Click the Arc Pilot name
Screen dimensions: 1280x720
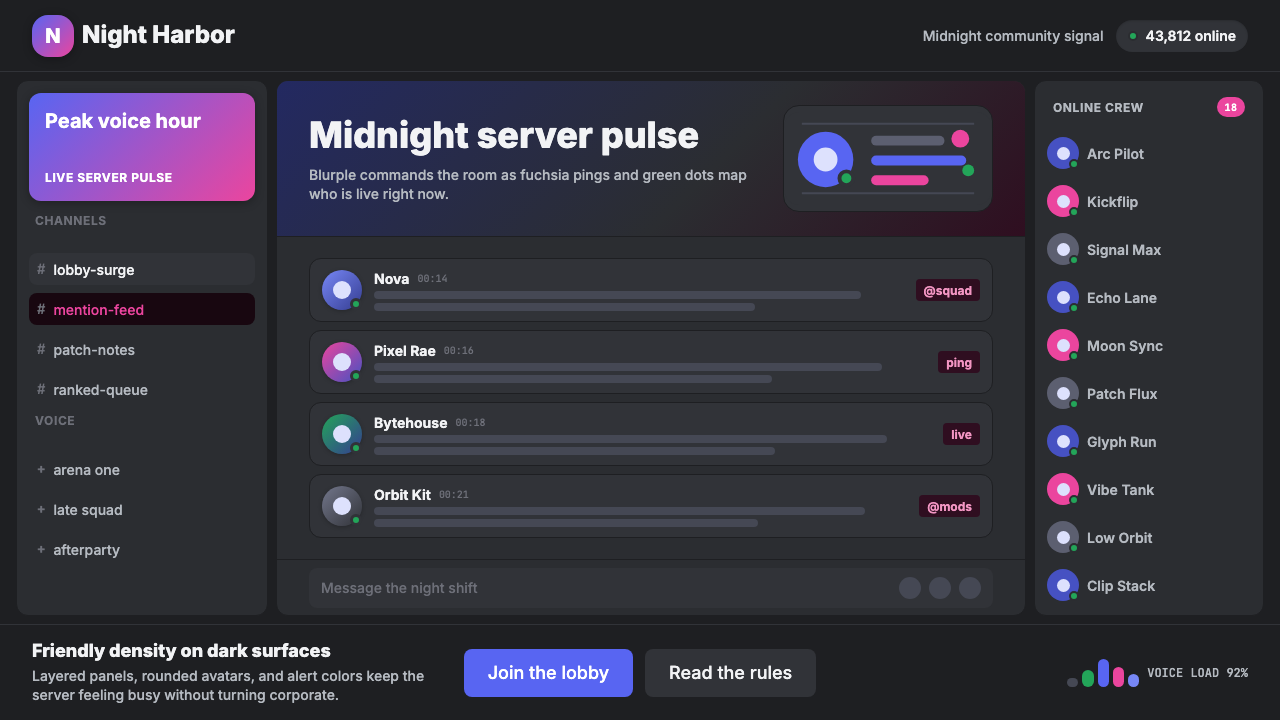click(x=1115, y=154)
